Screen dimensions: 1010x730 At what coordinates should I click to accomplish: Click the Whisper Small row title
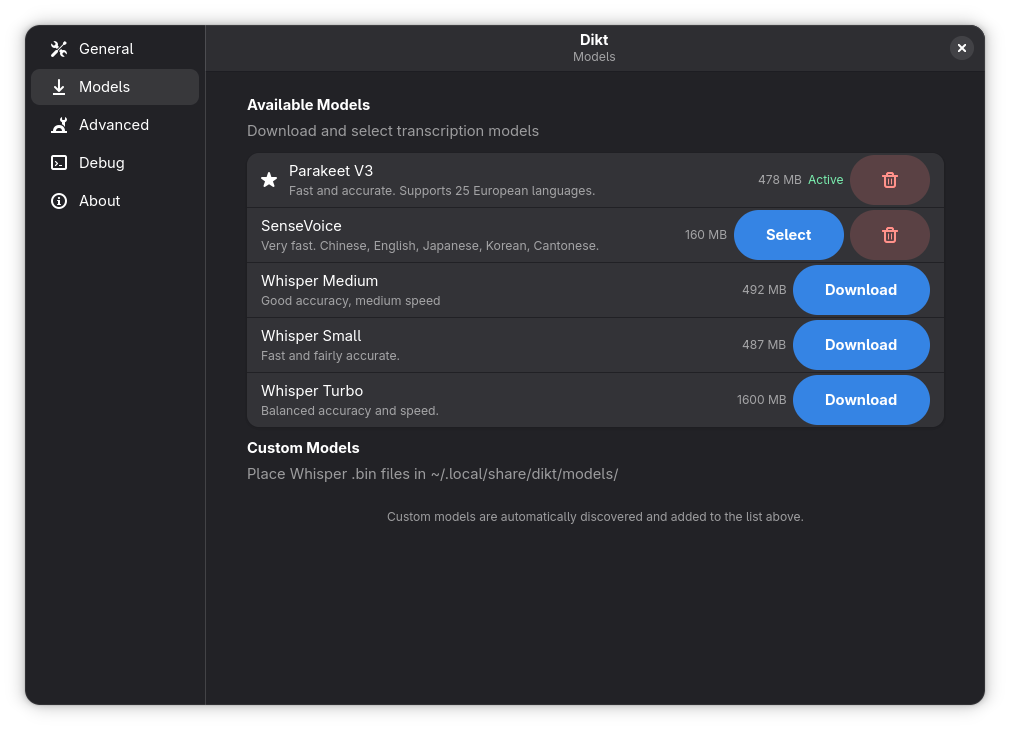pyautogui.click(x=311, y=336)
